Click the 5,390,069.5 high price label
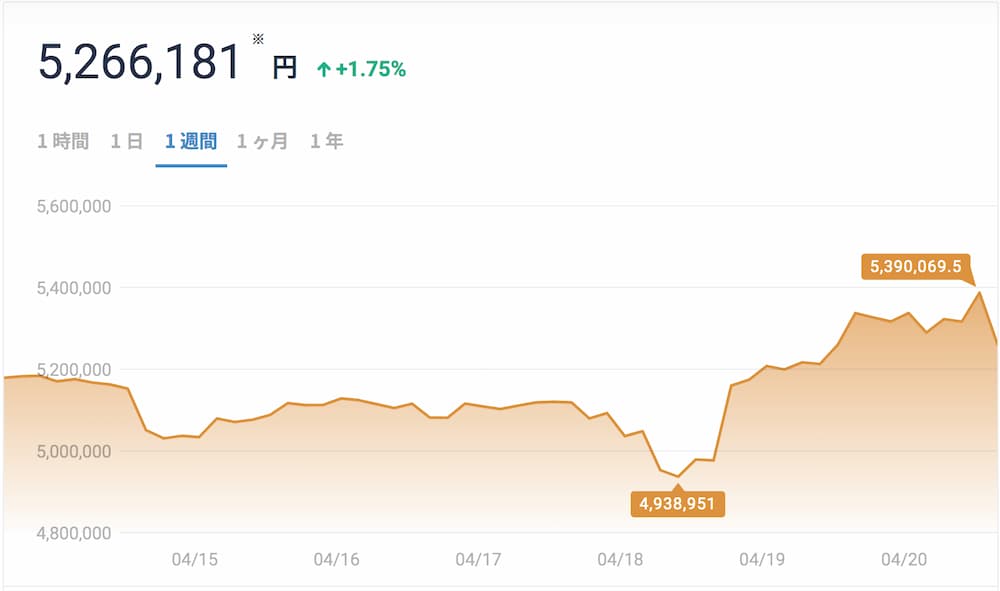This screenshot has height=591, width=1000. point(915,266)
